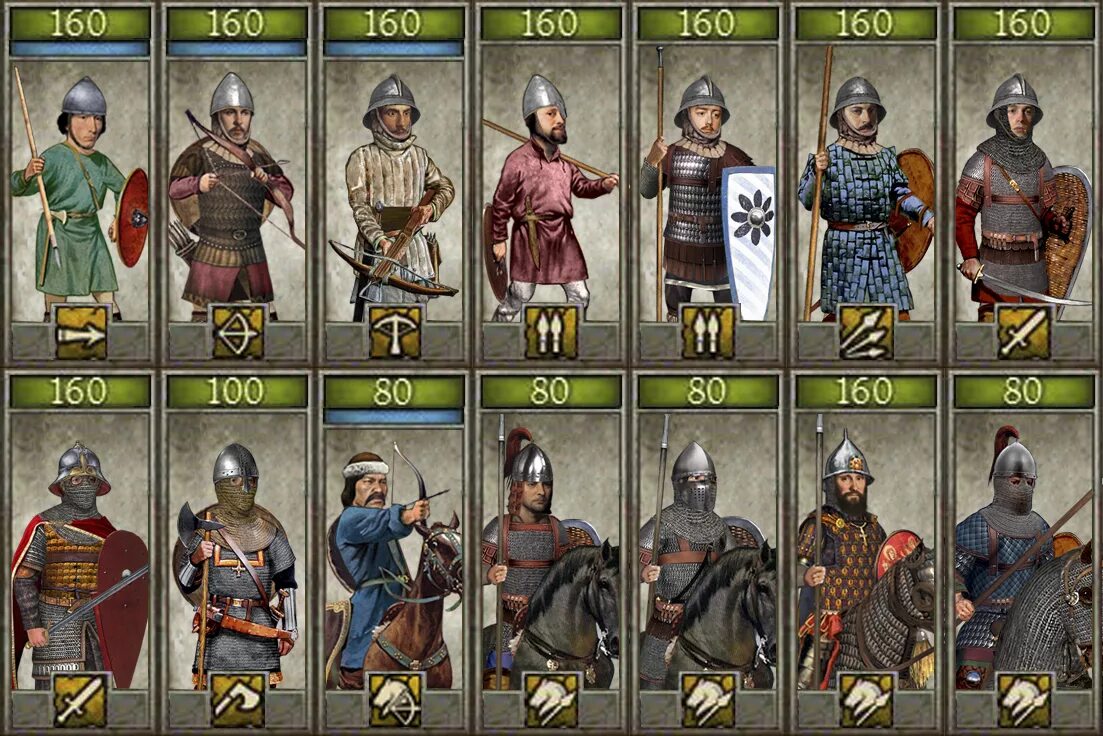
Task: Select the spearman with flower-emblem shield
Action: [x=708, y=184]
